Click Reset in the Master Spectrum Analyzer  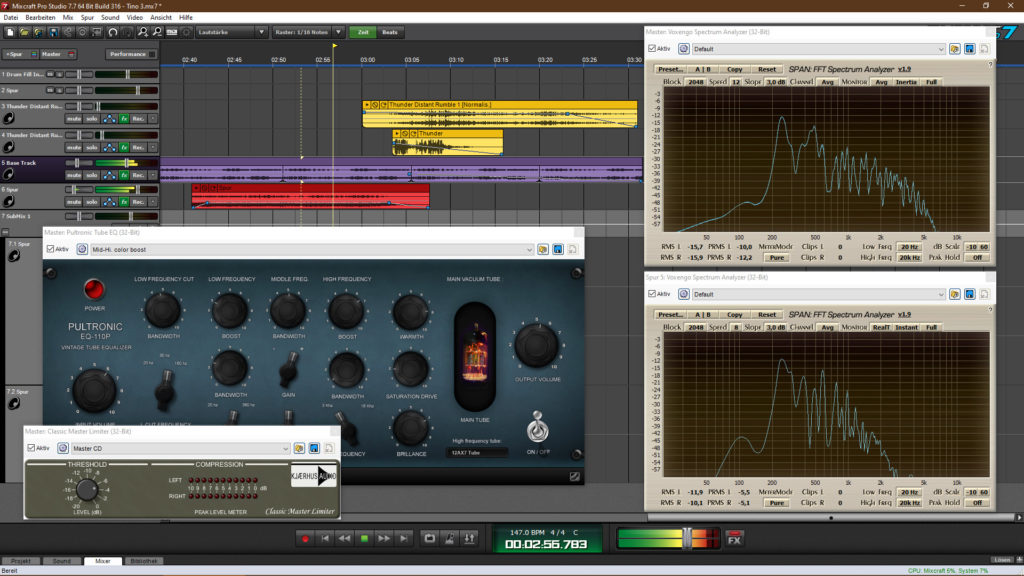coord(767,69)
